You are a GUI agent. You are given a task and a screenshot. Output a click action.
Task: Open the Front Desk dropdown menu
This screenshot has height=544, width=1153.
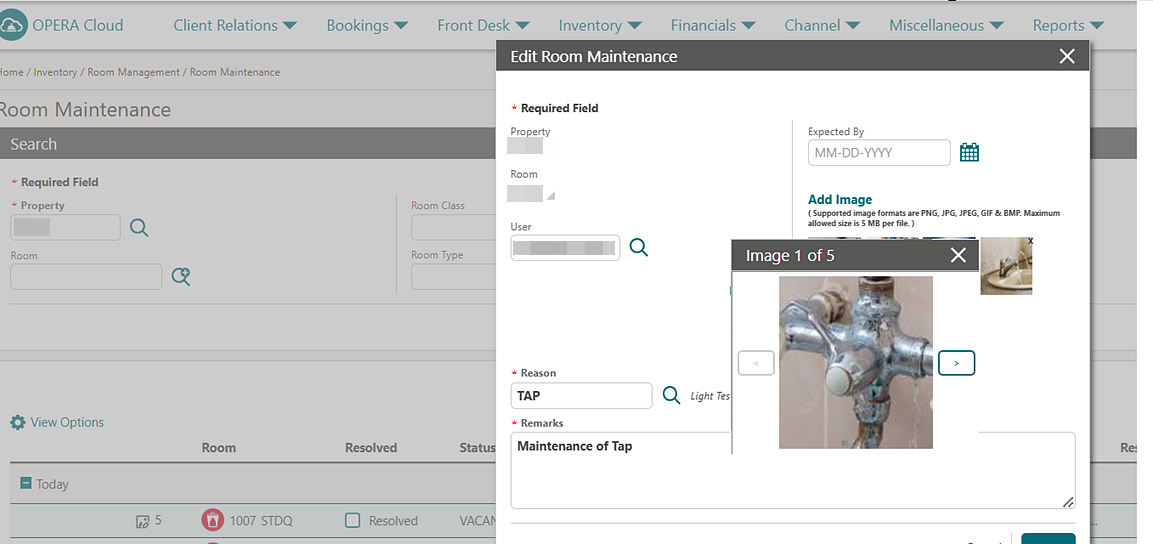click(483, 25)
